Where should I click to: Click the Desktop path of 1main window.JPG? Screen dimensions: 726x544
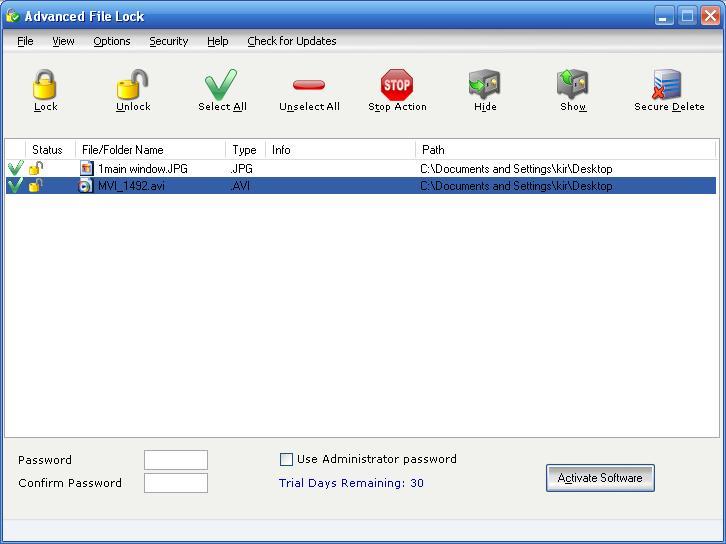point(516,169)
